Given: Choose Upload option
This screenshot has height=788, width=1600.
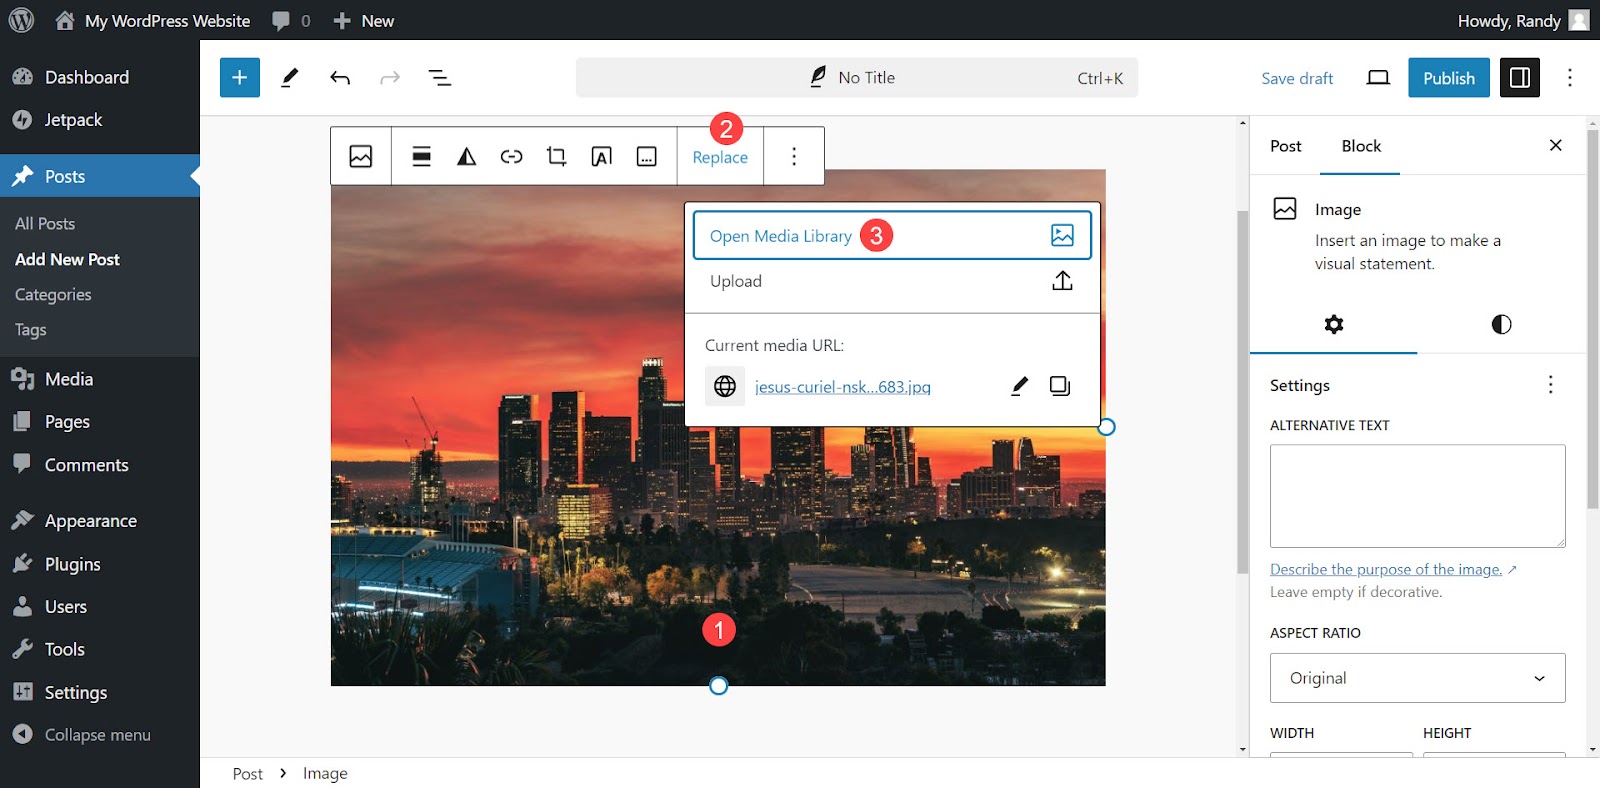Looking at the screenshot, I should (892, 281).
